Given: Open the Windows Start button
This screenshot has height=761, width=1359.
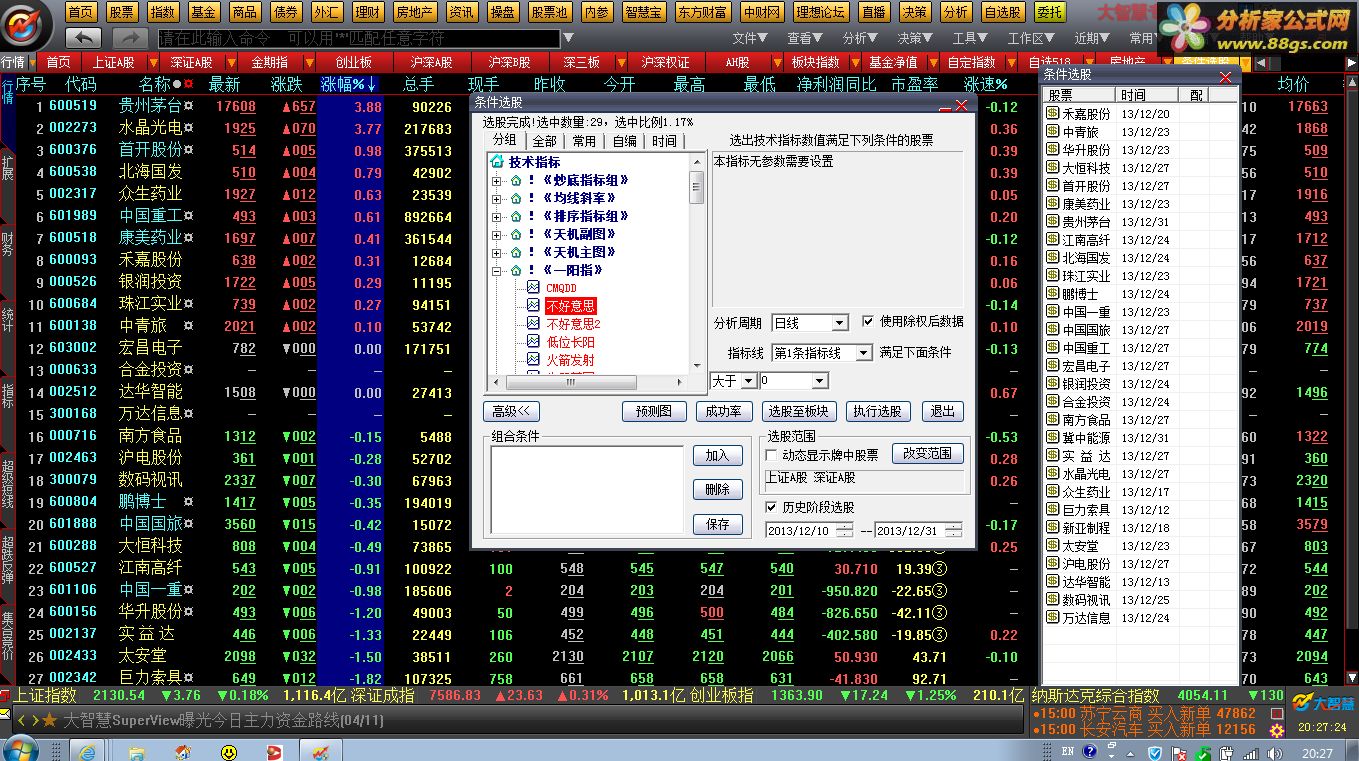Looking at the screenshot, I should point(21,750).
